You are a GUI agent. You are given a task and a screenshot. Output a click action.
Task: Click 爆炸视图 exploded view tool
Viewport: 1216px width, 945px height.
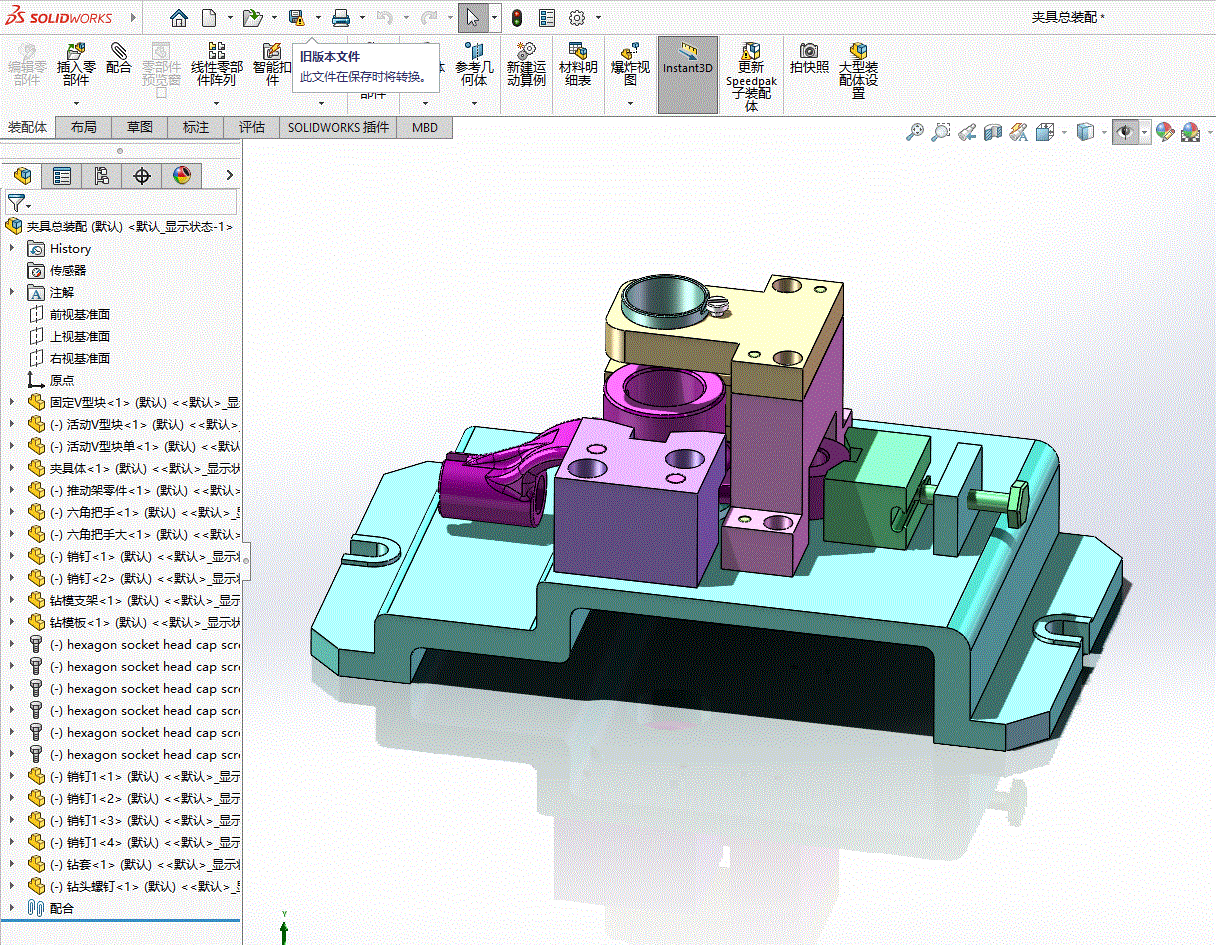[630, 64]
